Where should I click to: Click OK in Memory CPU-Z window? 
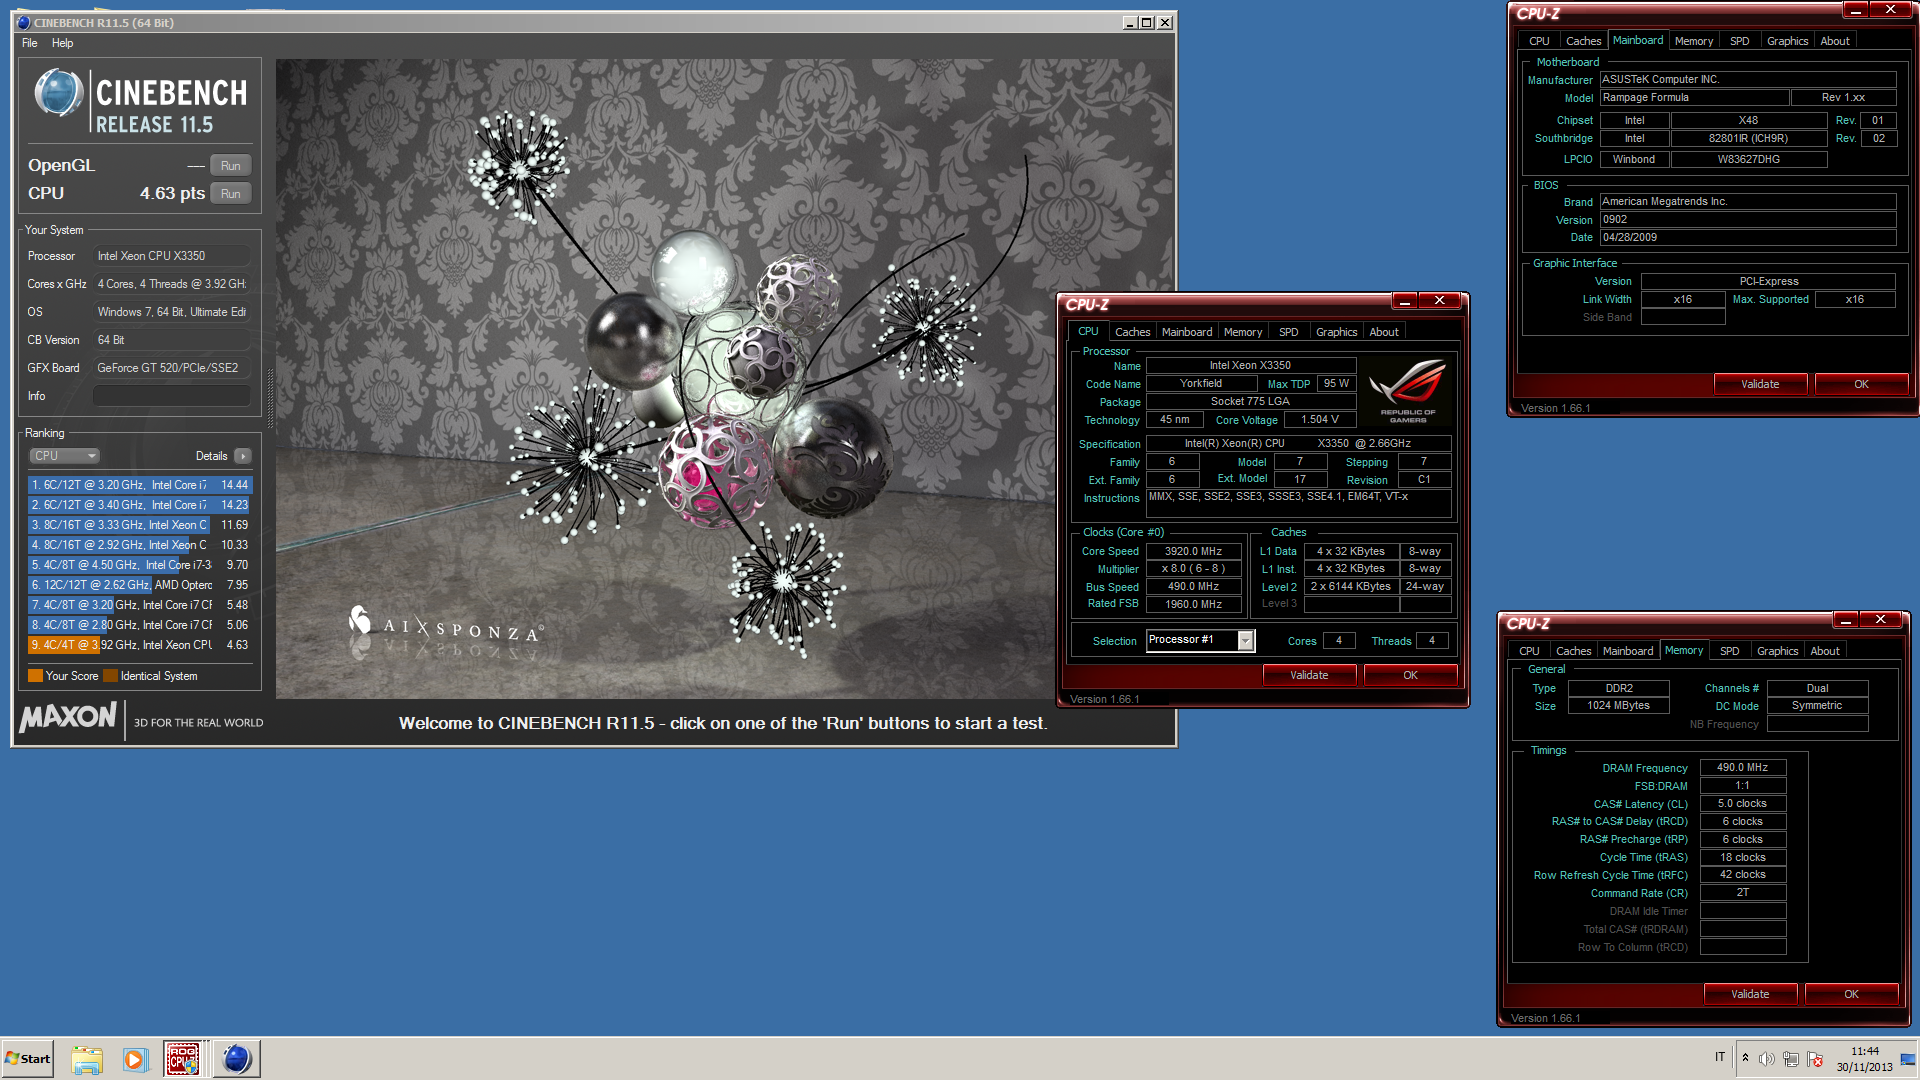click(x=1851, y=994)
